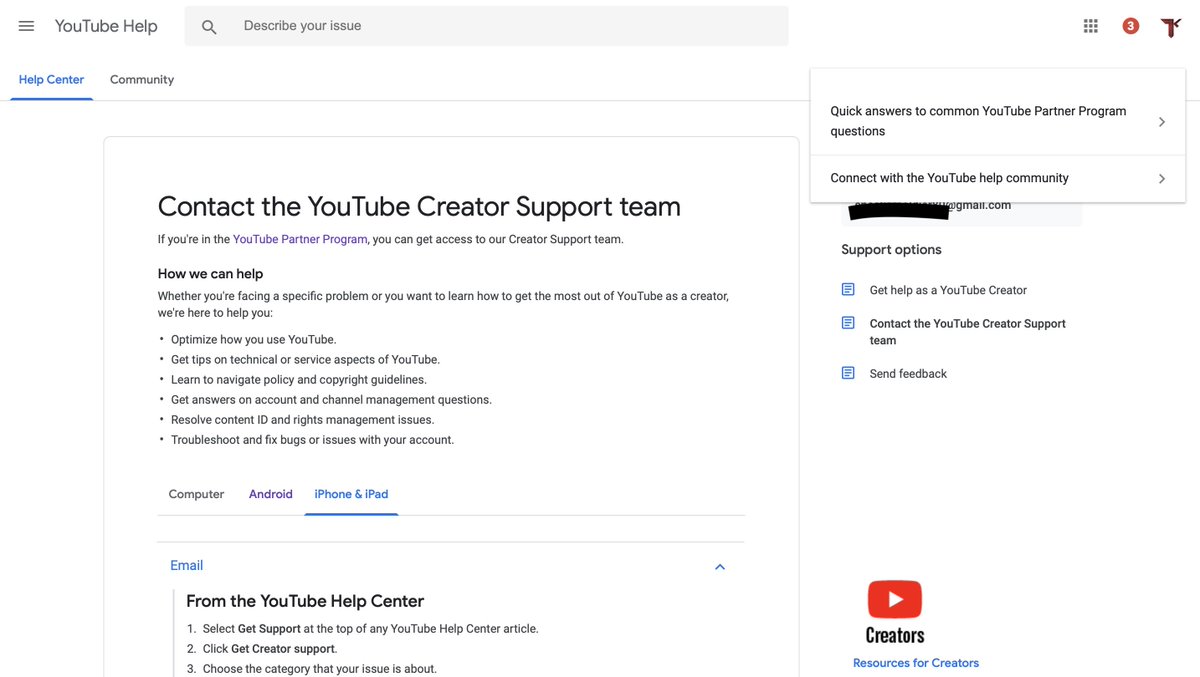The width and height of the screenshot is (1200, 677).
Task: Click the search magnifier icon
Action: coord(209,27)
